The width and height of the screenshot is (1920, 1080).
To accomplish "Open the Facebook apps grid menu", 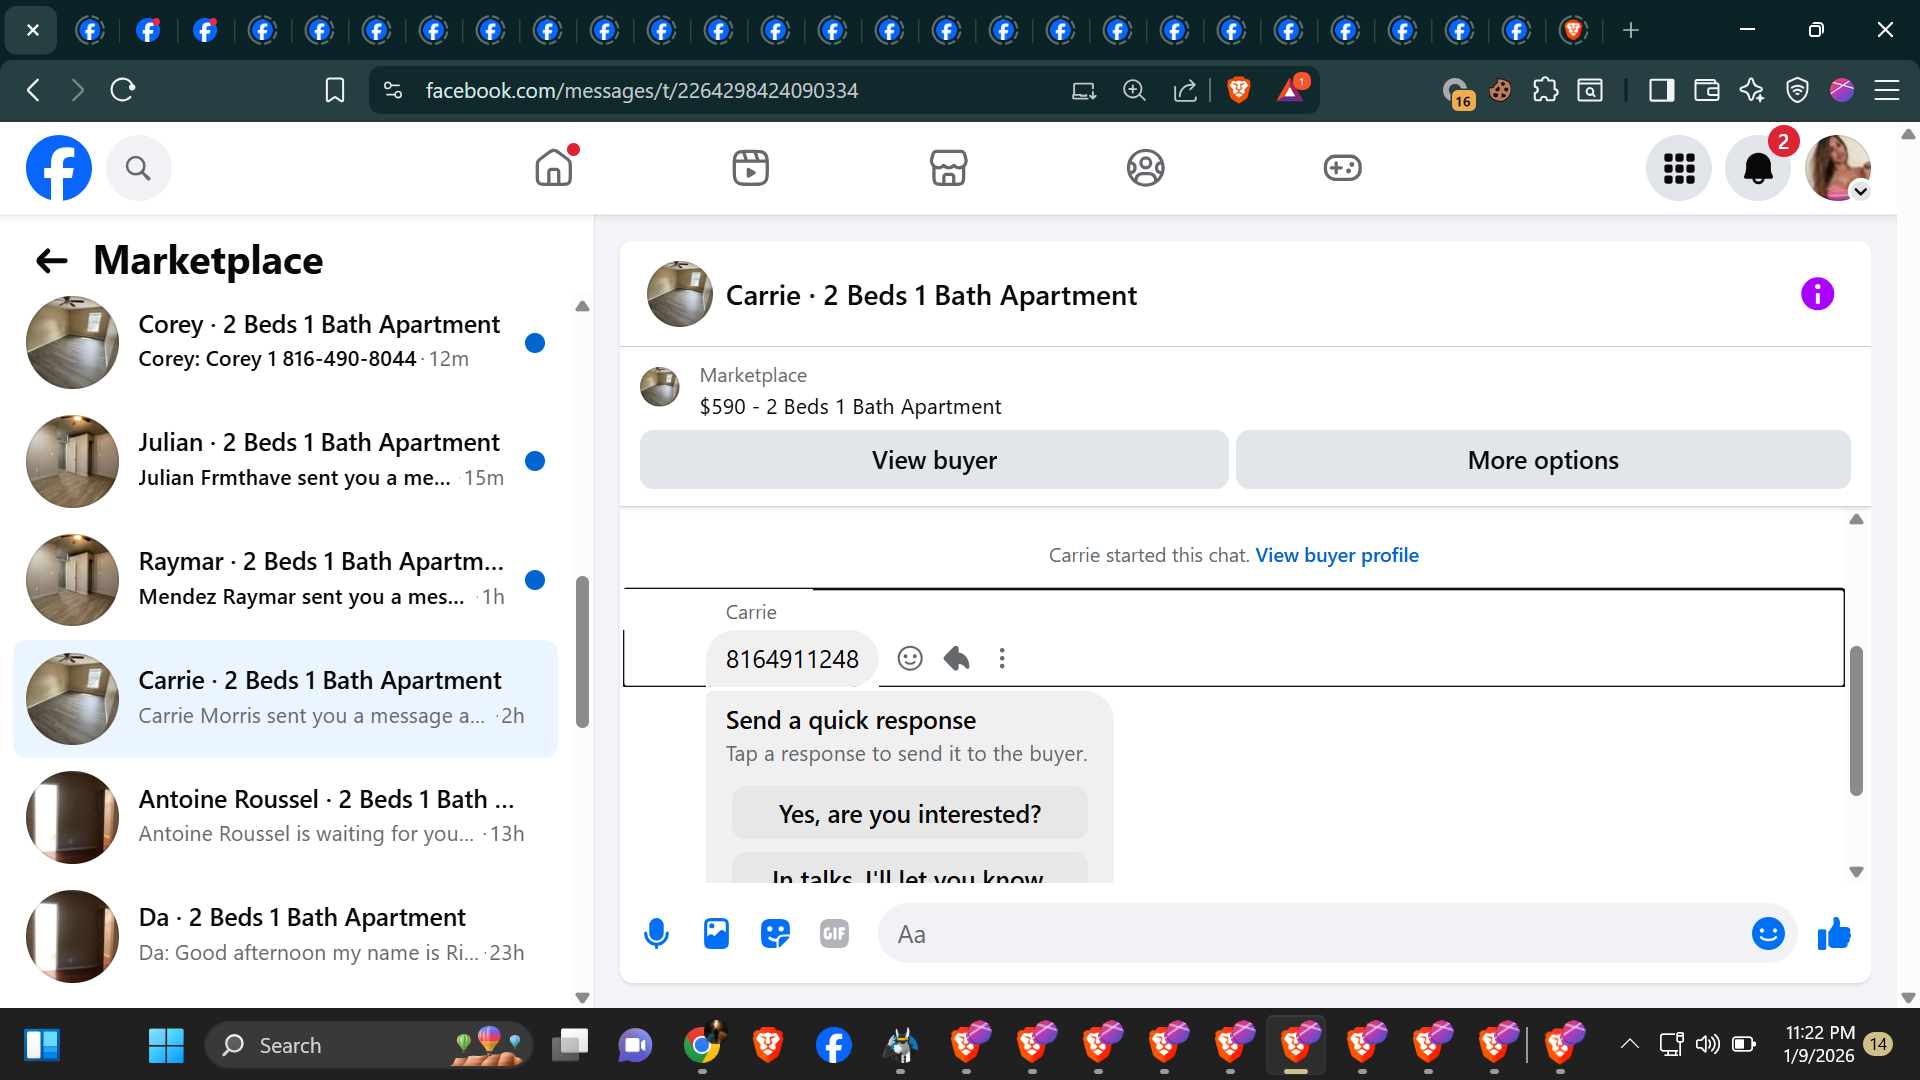I will point(1679,168).
